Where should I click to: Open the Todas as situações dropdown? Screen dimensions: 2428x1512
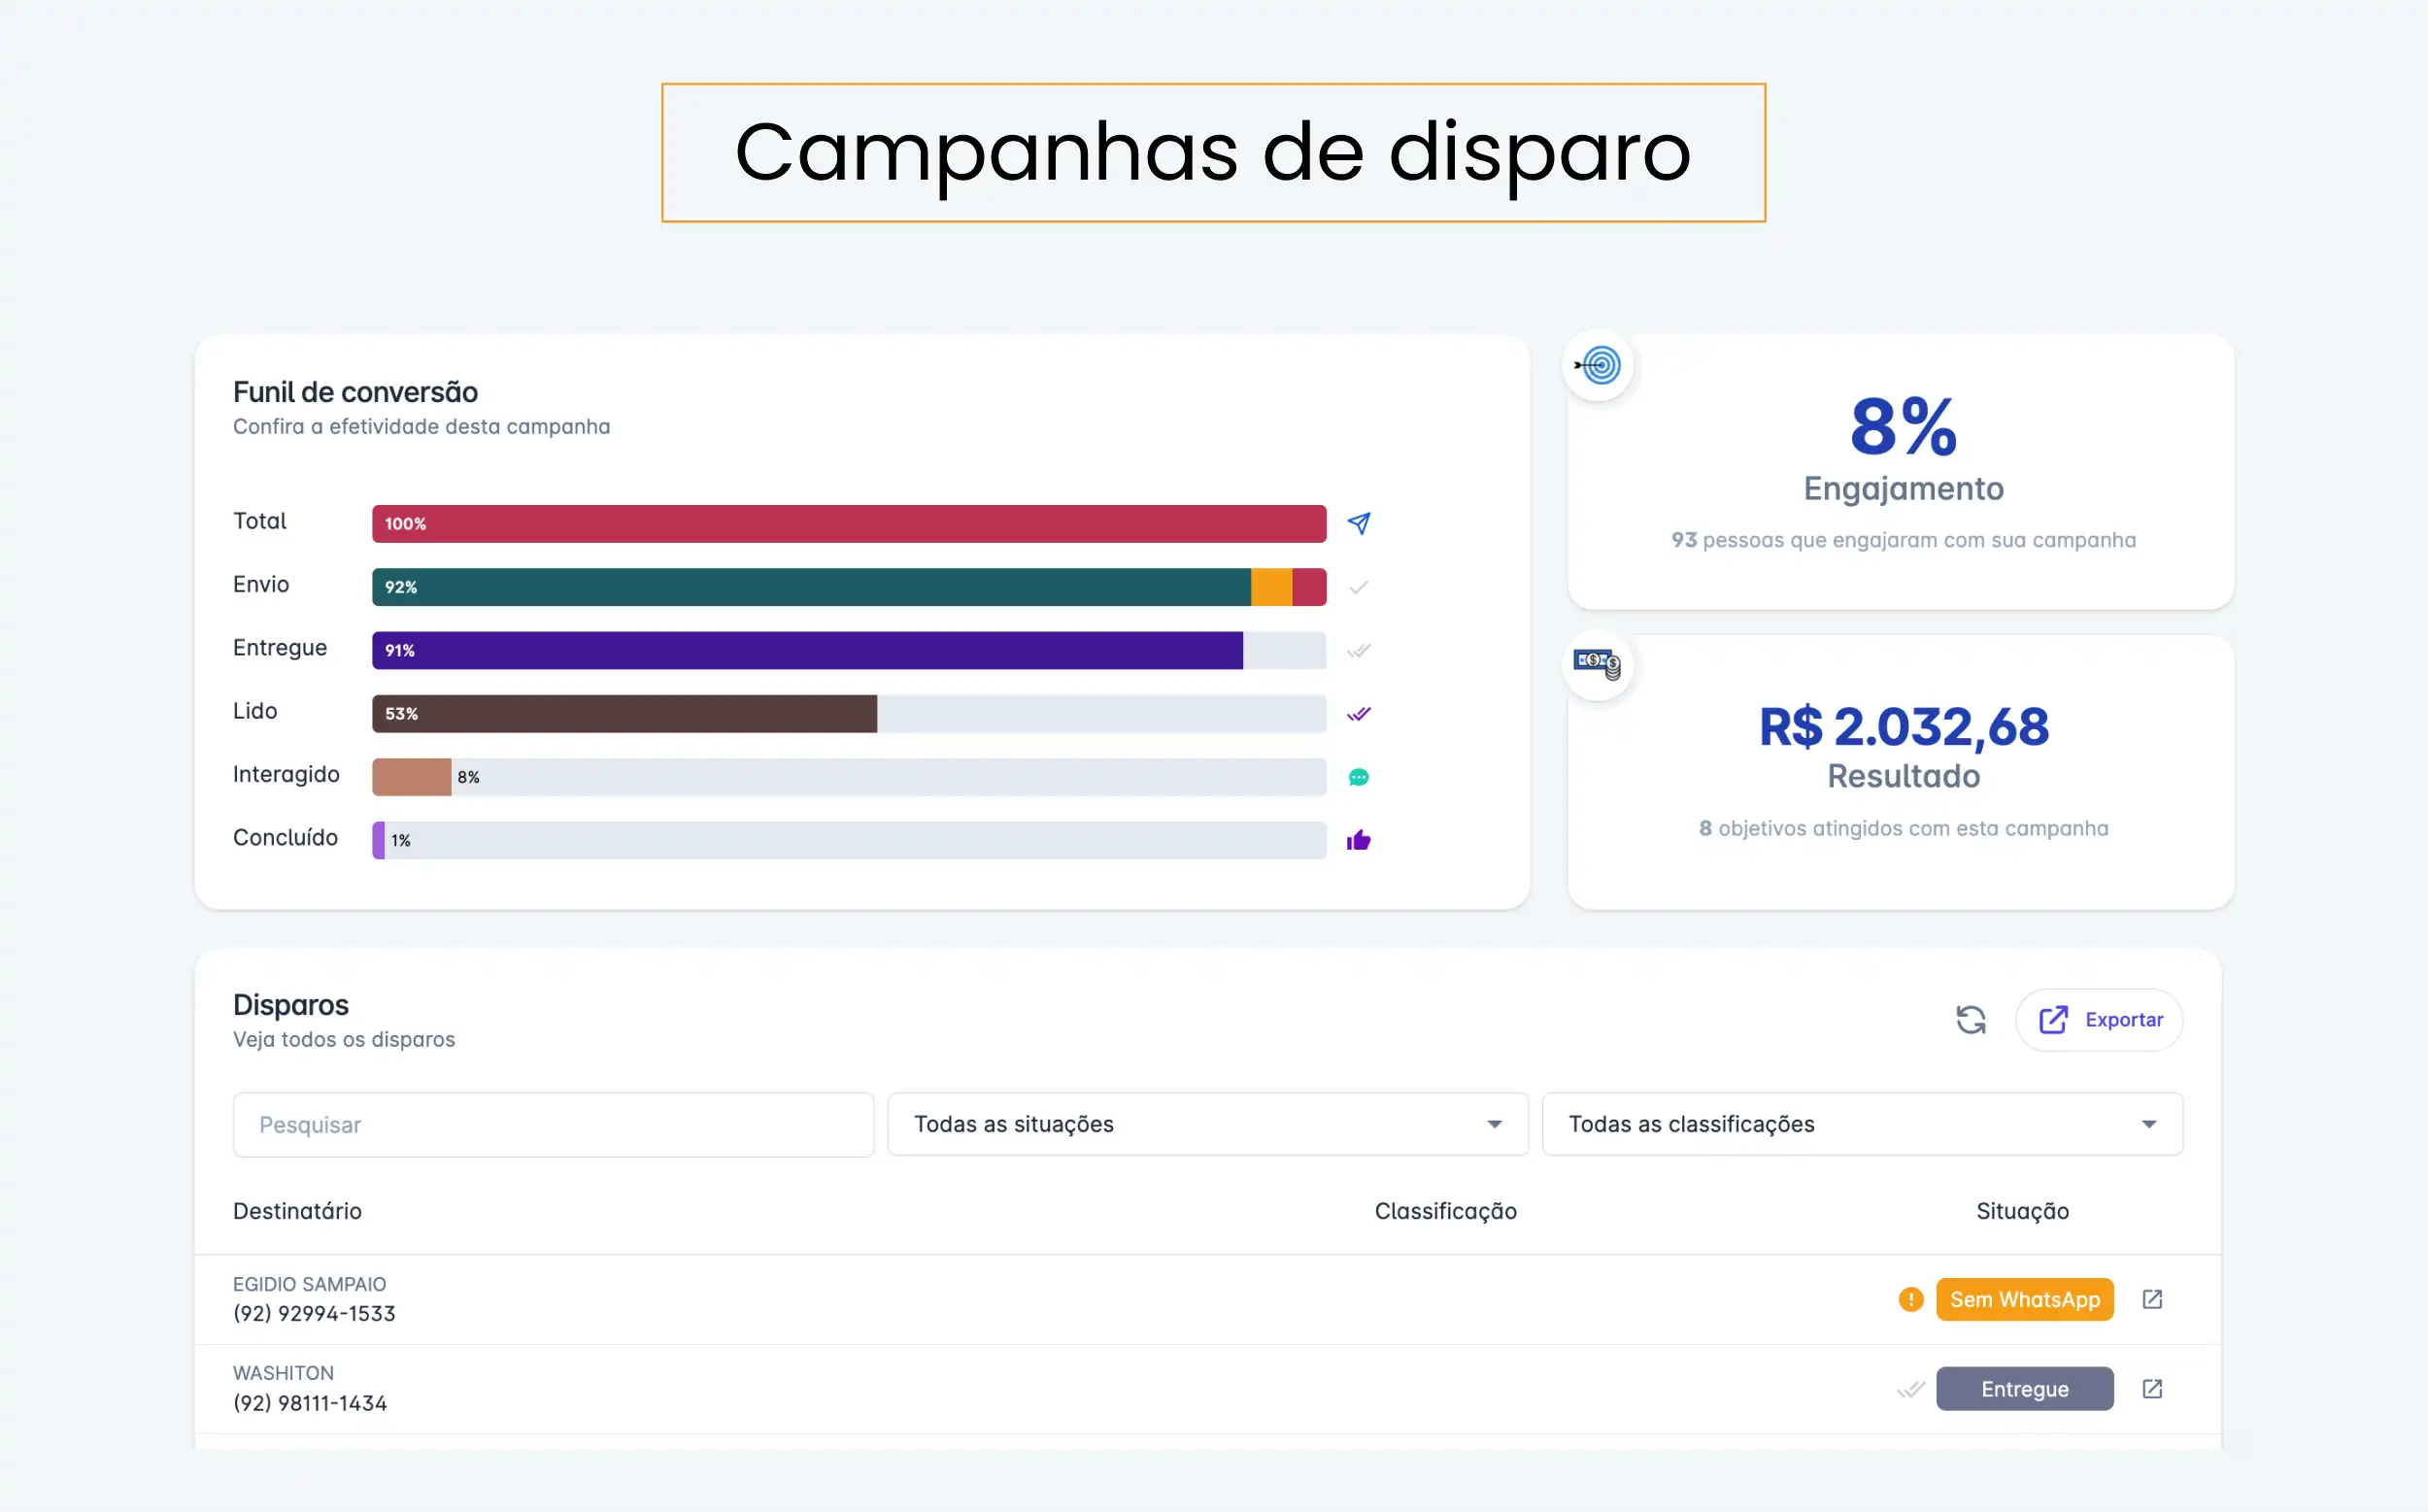[x=1206, y=1124]
